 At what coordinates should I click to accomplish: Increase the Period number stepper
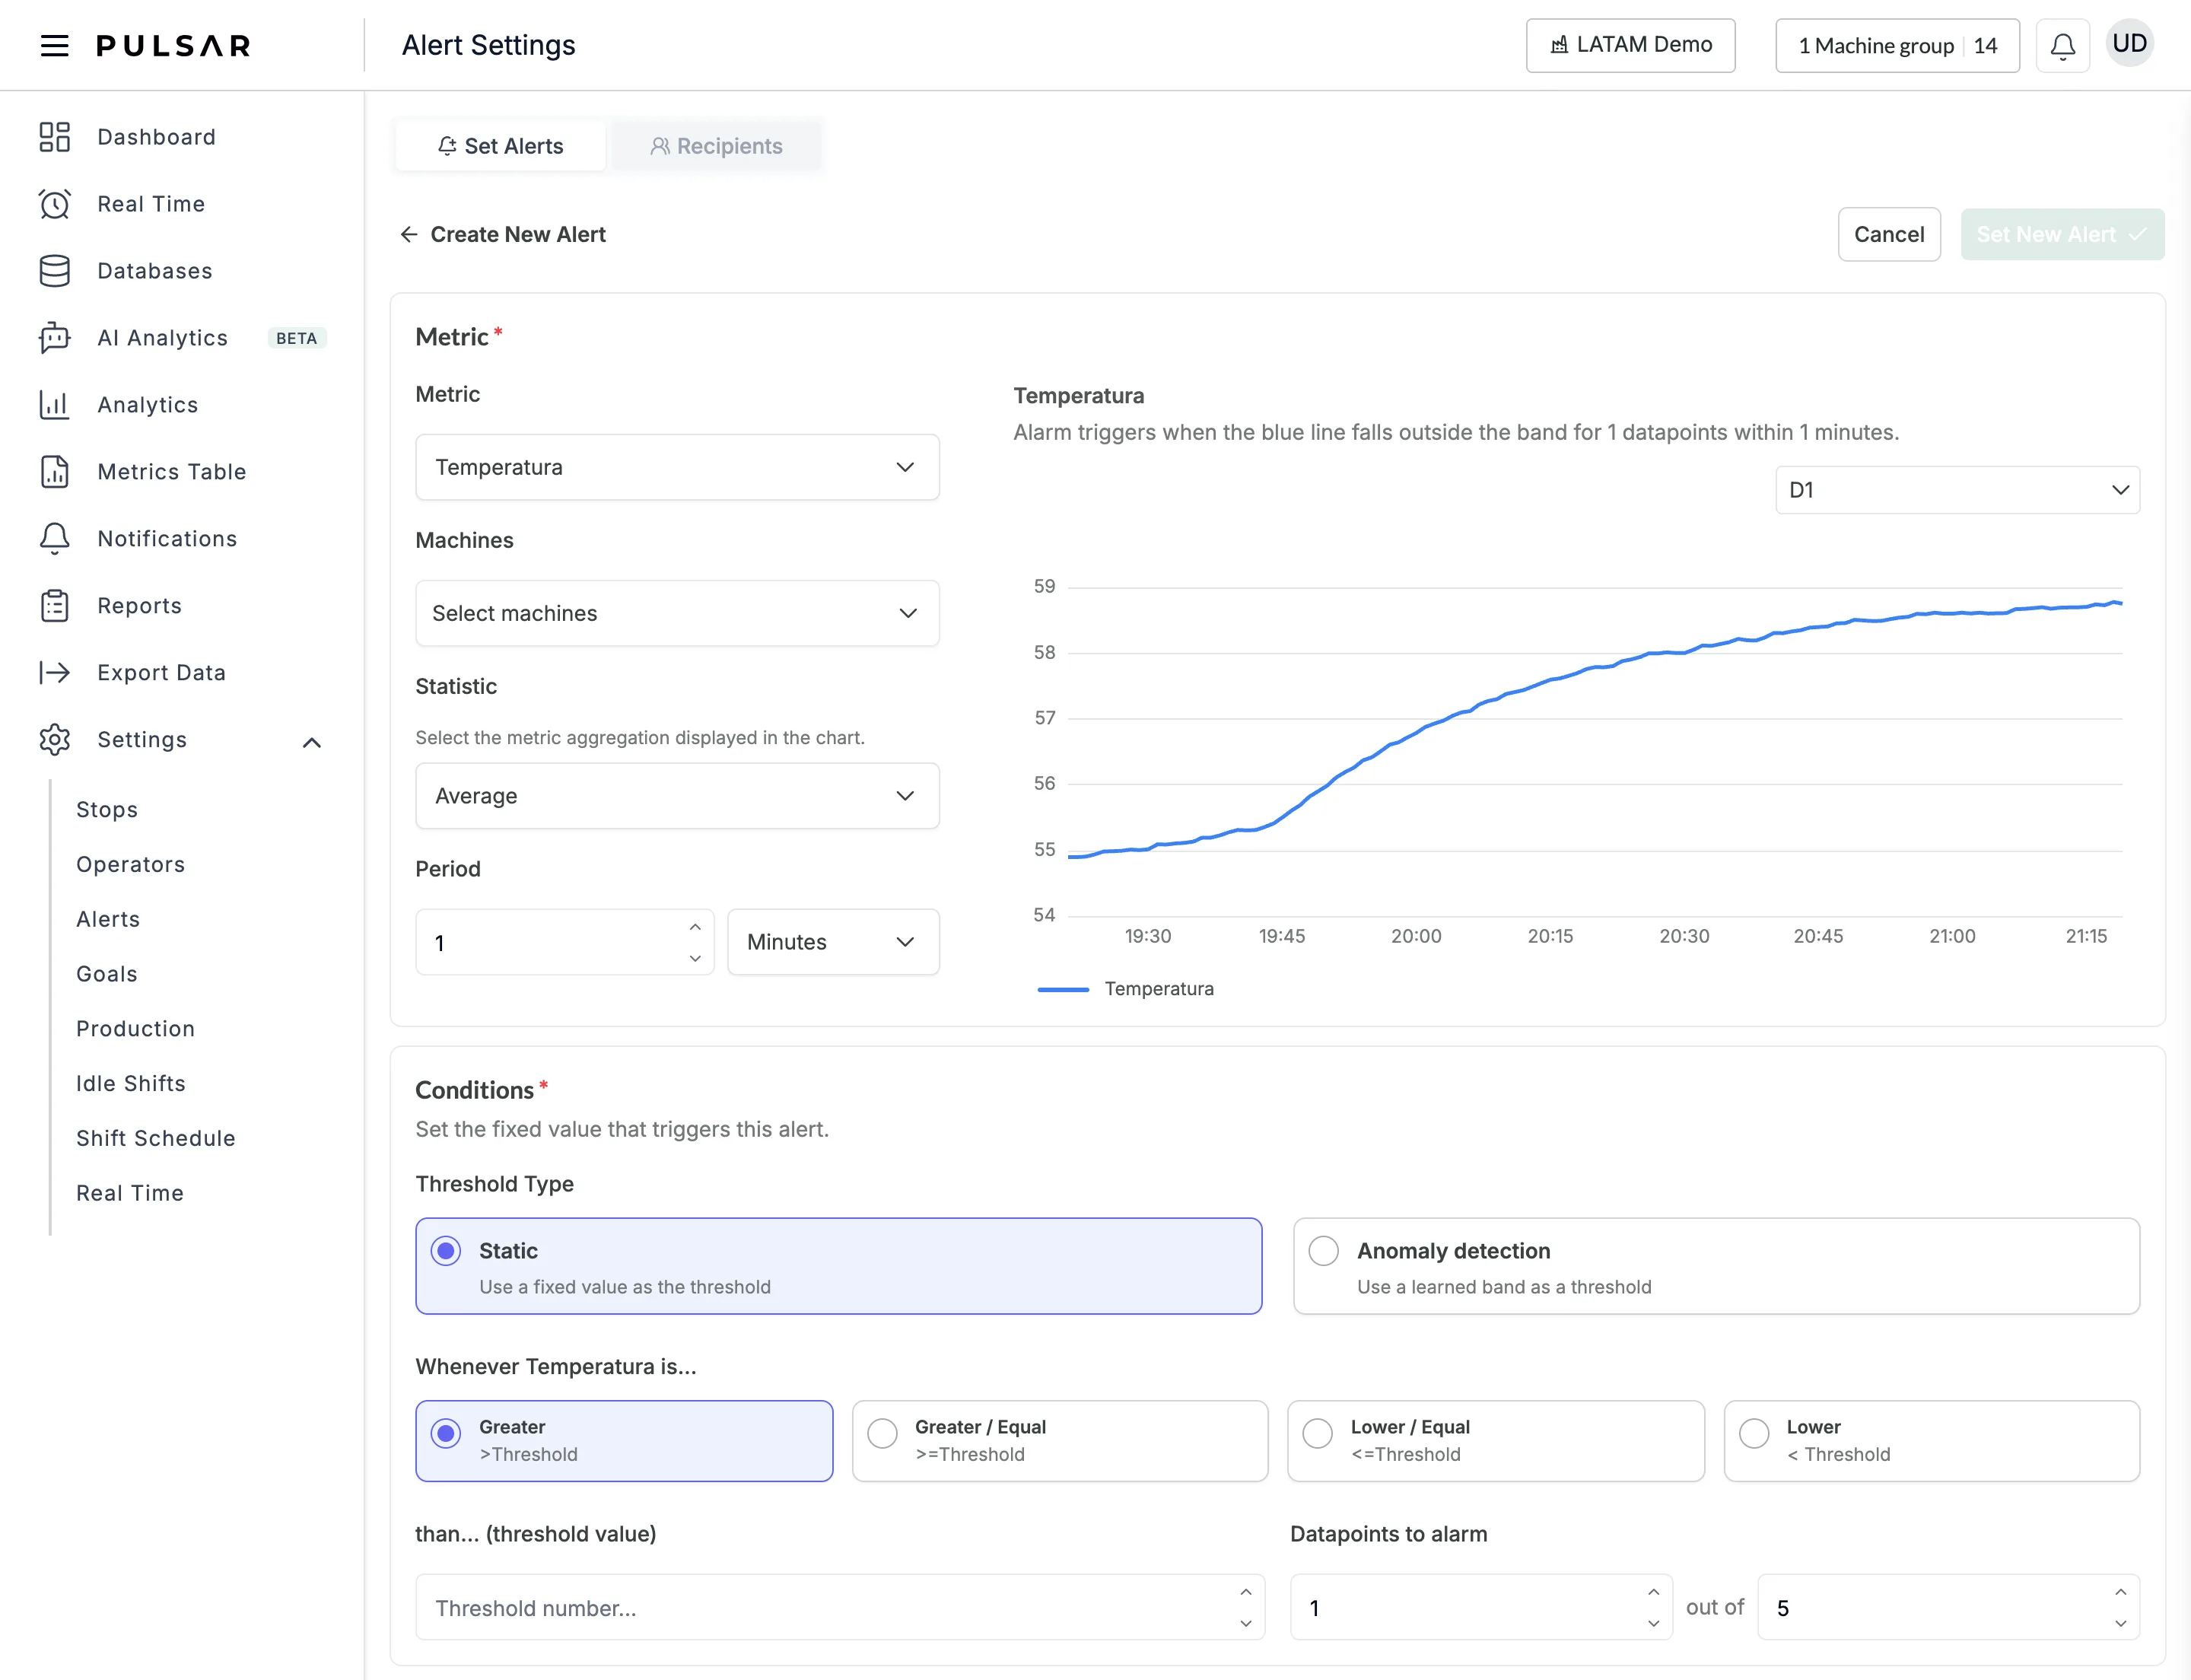pyautogui.click(x=695, y=927)
